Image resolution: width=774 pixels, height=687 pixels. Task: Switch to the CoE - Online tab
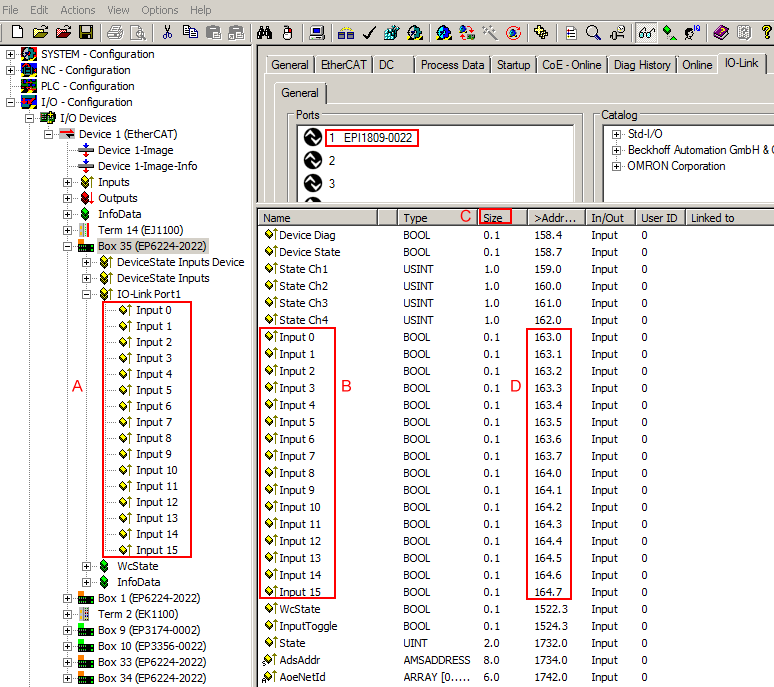(x=572, y=65)
